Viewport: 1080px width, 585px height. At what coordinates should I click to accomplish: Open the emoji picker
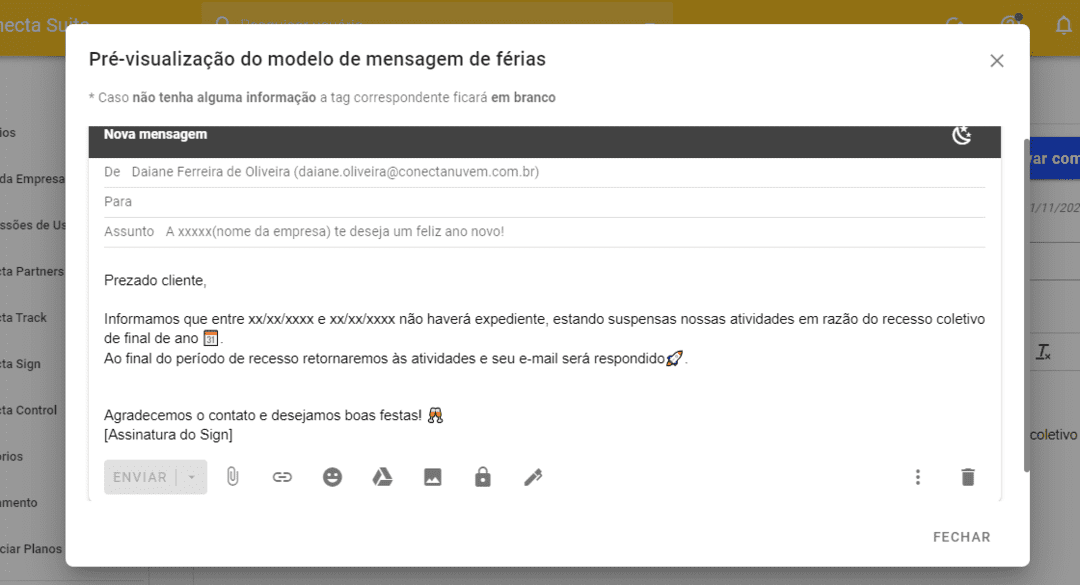[332, 477]
